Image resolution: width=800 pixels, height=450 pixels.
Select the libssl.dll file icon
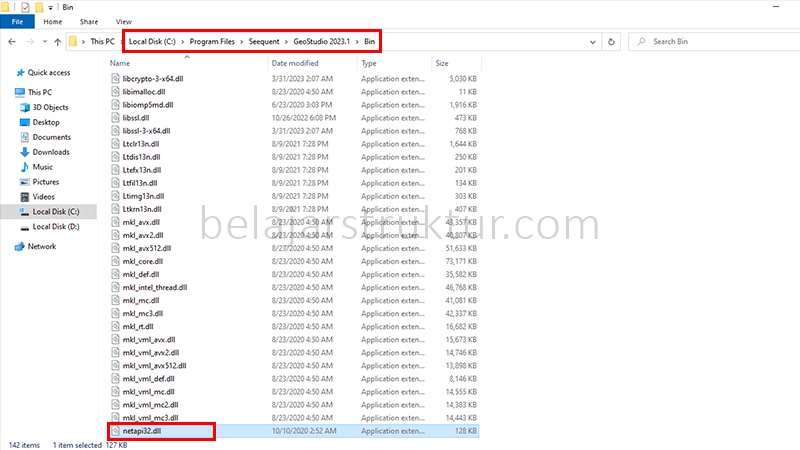(115, 118)
